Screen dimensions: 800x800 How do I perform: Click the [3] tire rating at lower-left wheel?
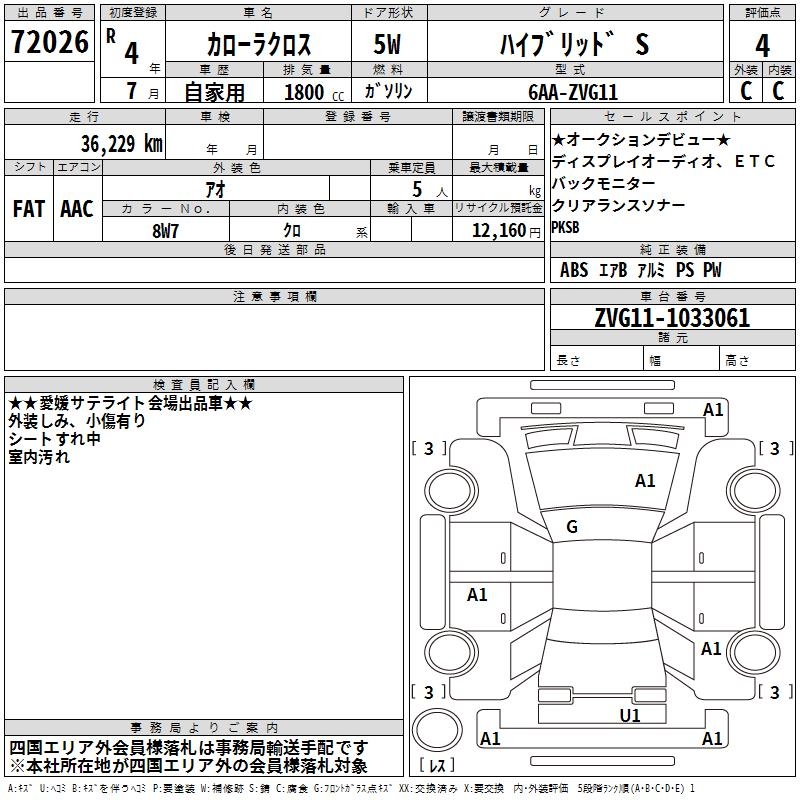429,692
